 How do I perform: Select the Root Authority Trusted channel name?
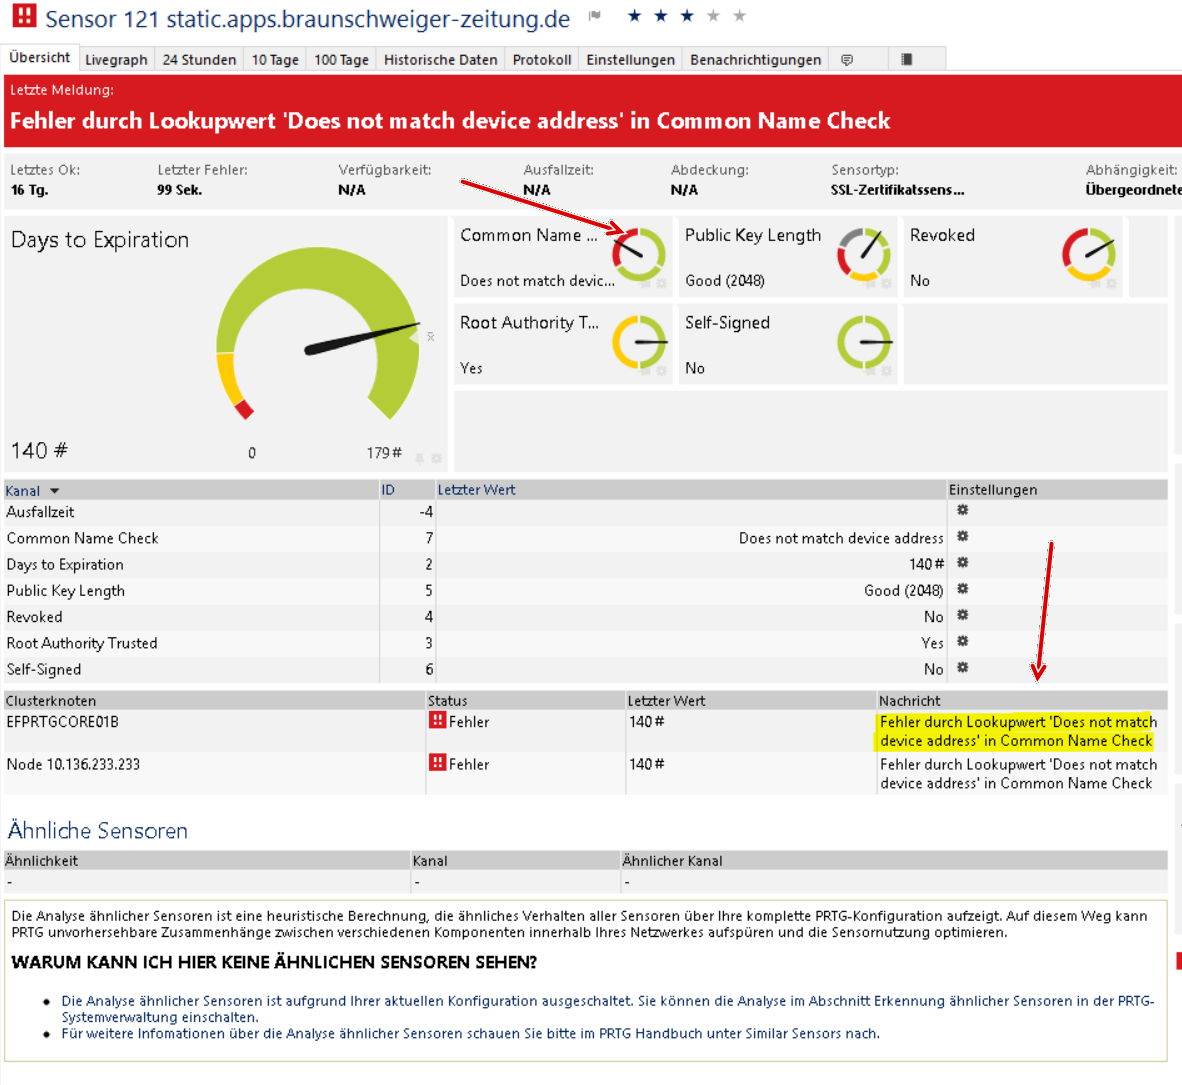click(82, 643)
